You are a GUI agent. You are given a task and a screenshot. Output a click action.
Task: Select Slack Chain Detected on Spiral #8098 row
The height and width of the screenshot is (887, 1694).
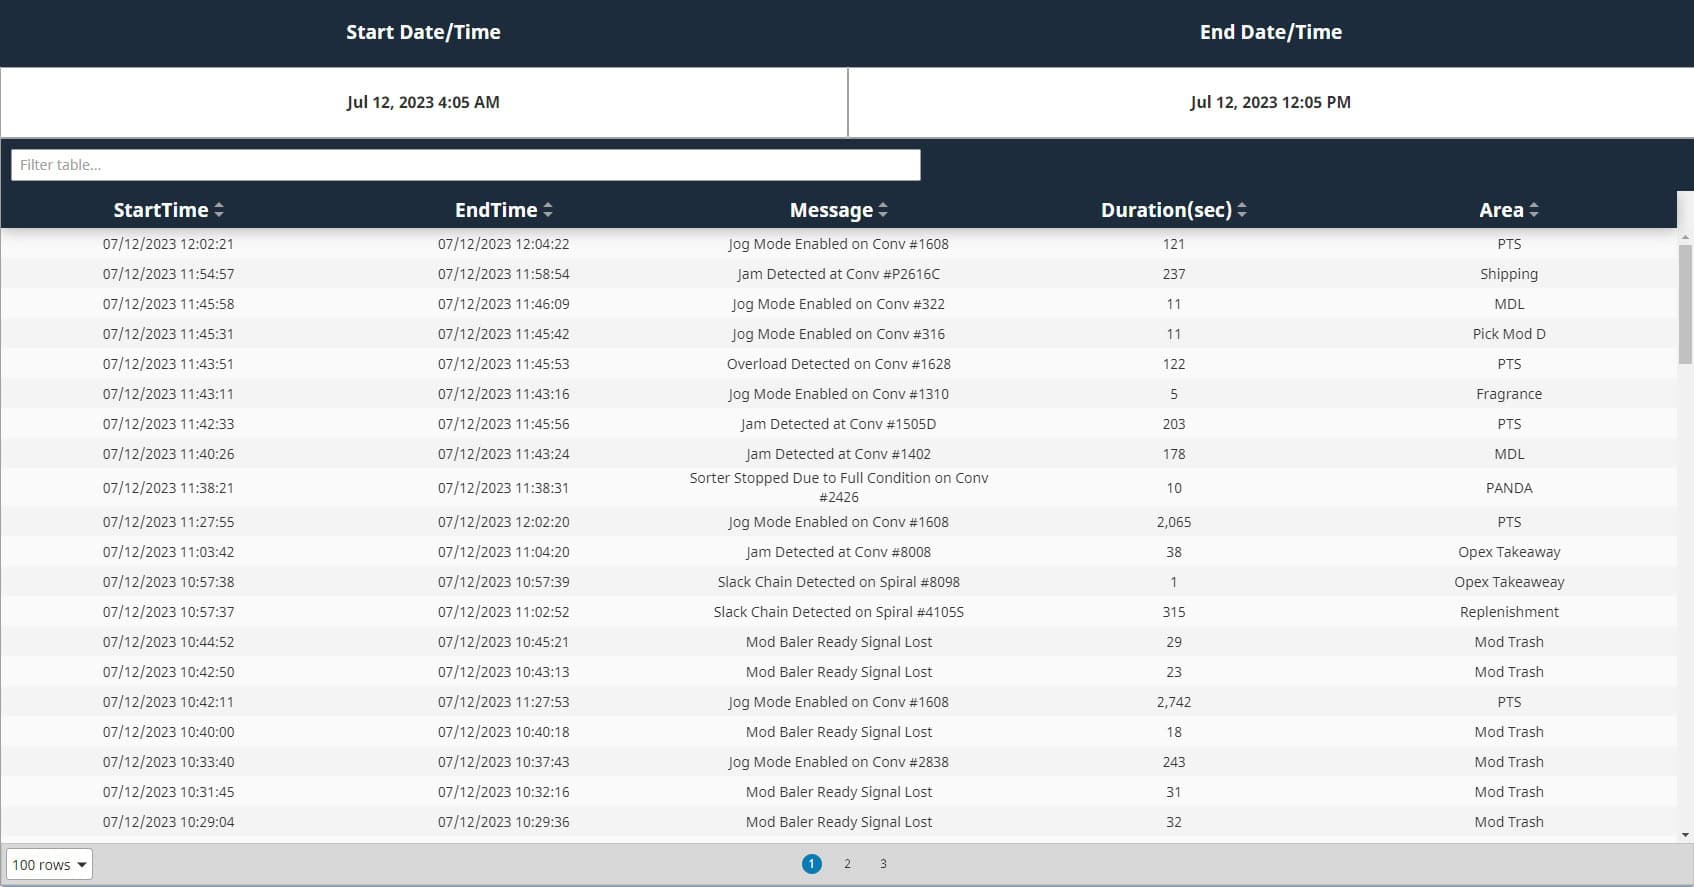tap(838, 582)
